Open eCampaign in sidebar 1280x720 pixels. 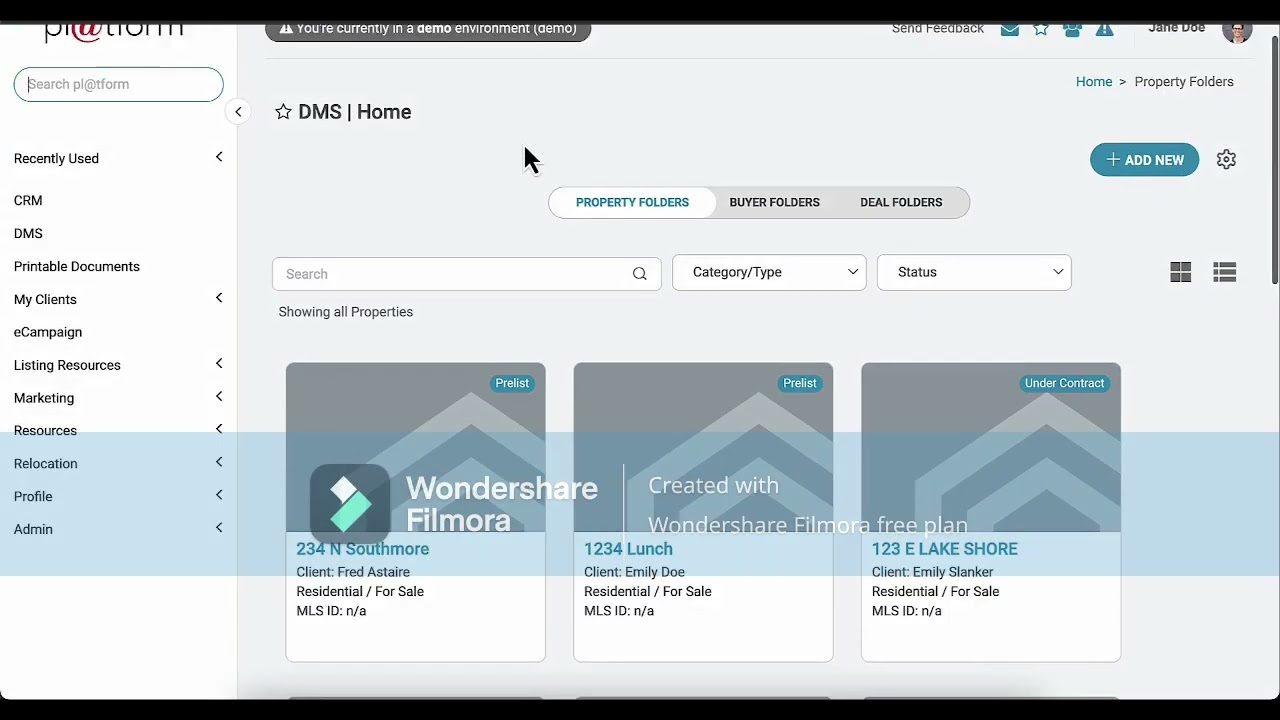tap(48, 332)
